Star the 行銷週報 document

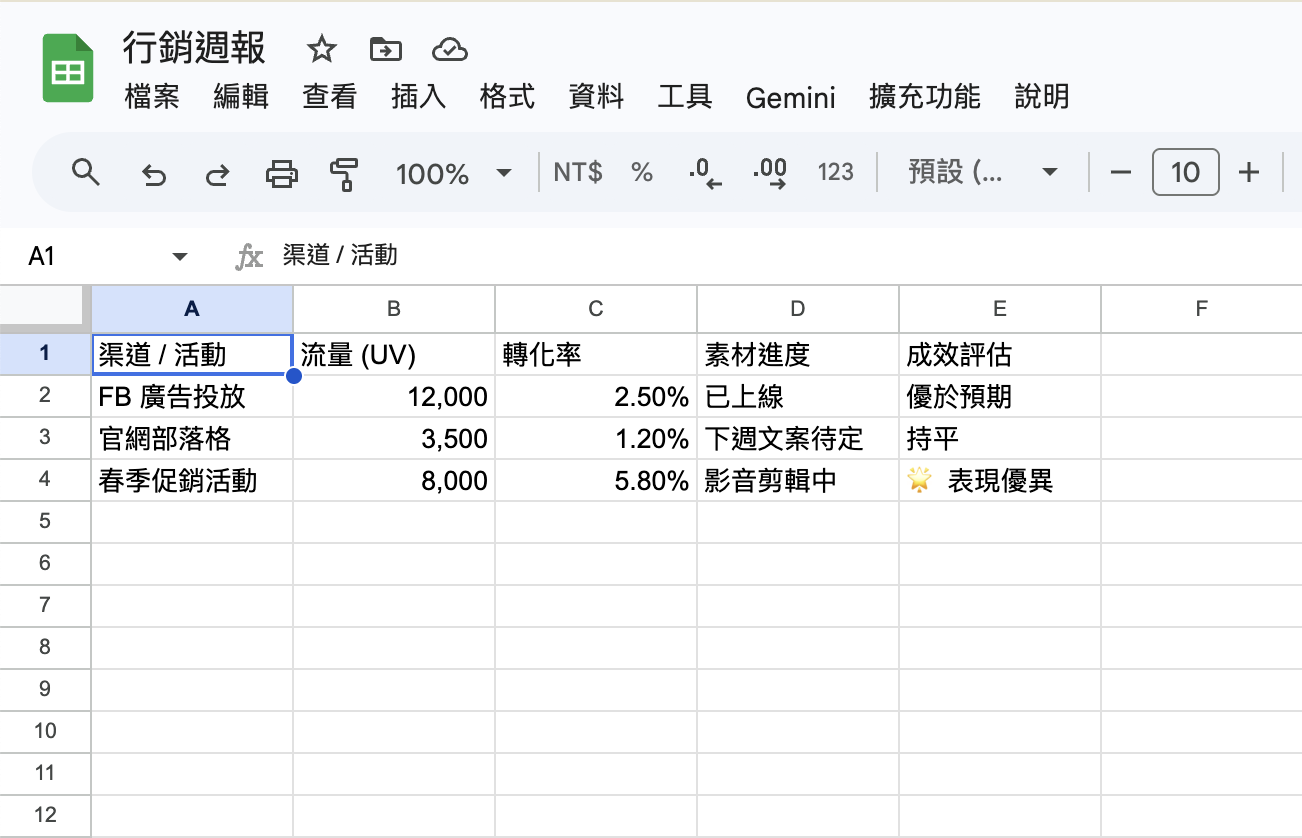pos(320,48)
